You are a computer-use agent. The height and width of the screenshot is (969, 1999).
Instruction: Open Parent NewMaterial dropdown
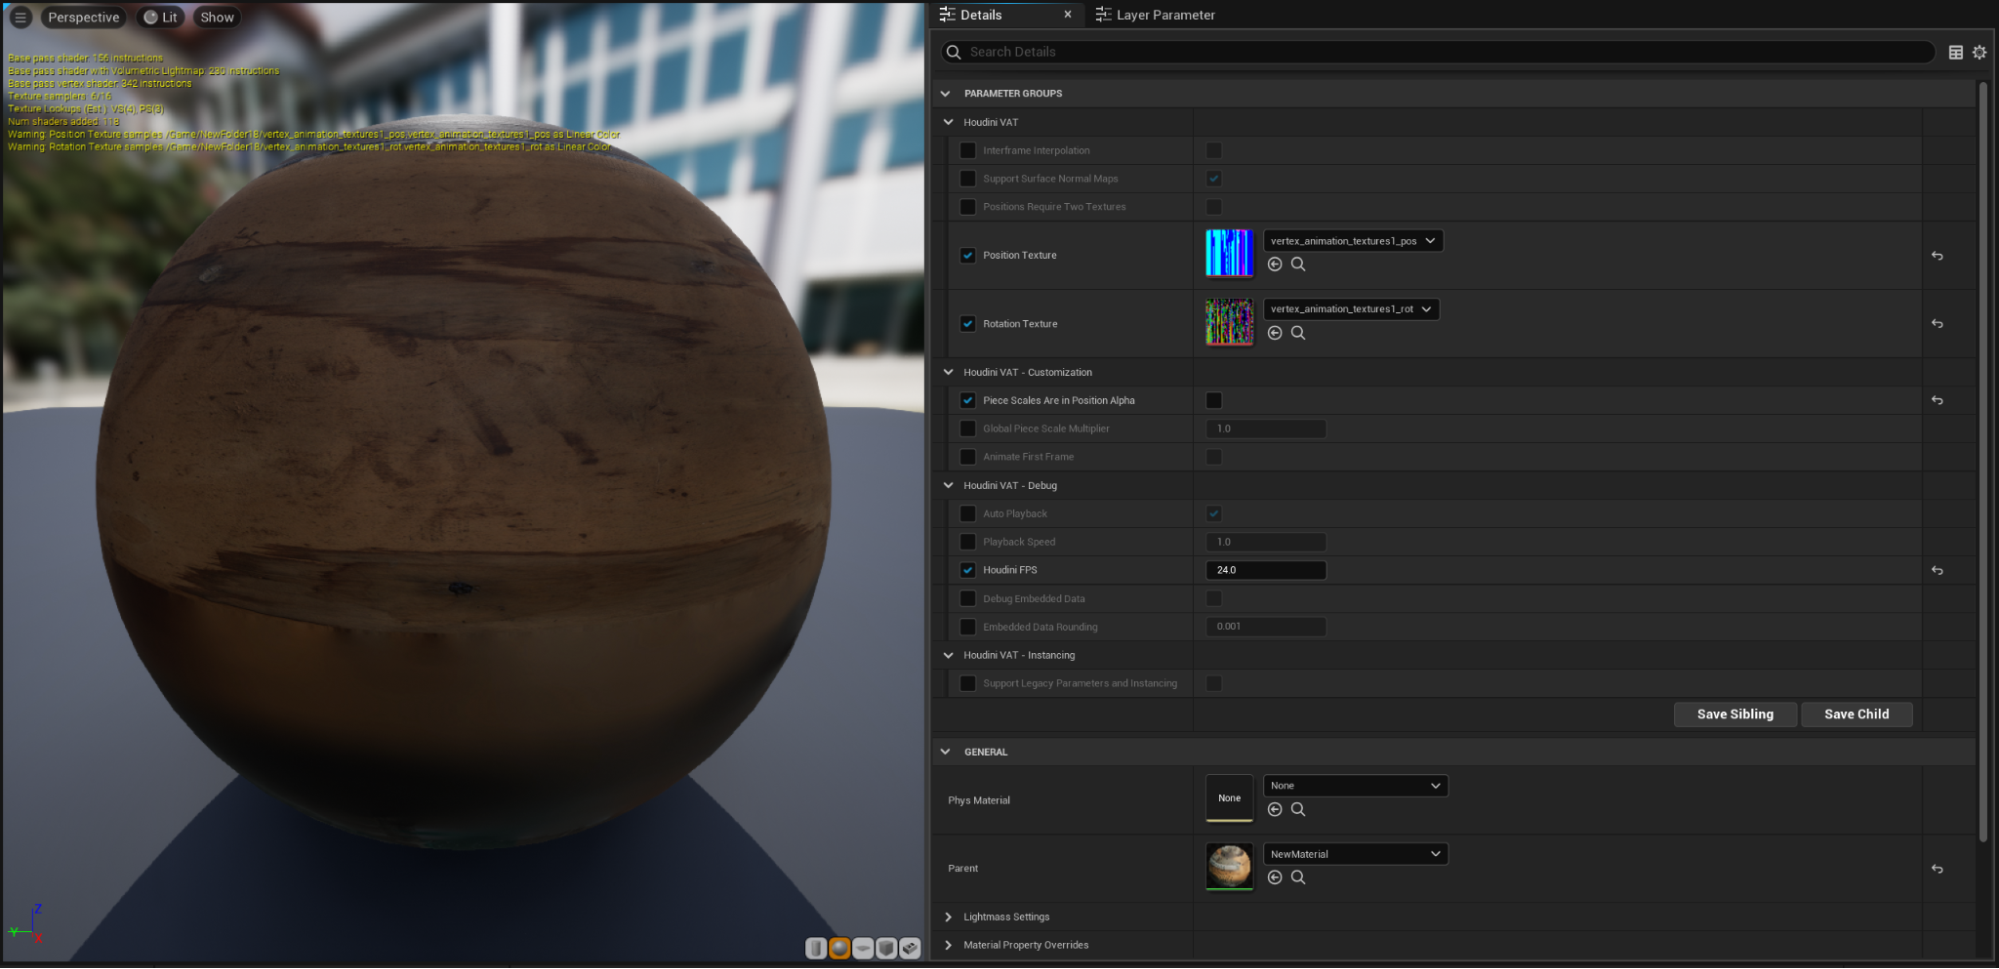pos(1355,854)
